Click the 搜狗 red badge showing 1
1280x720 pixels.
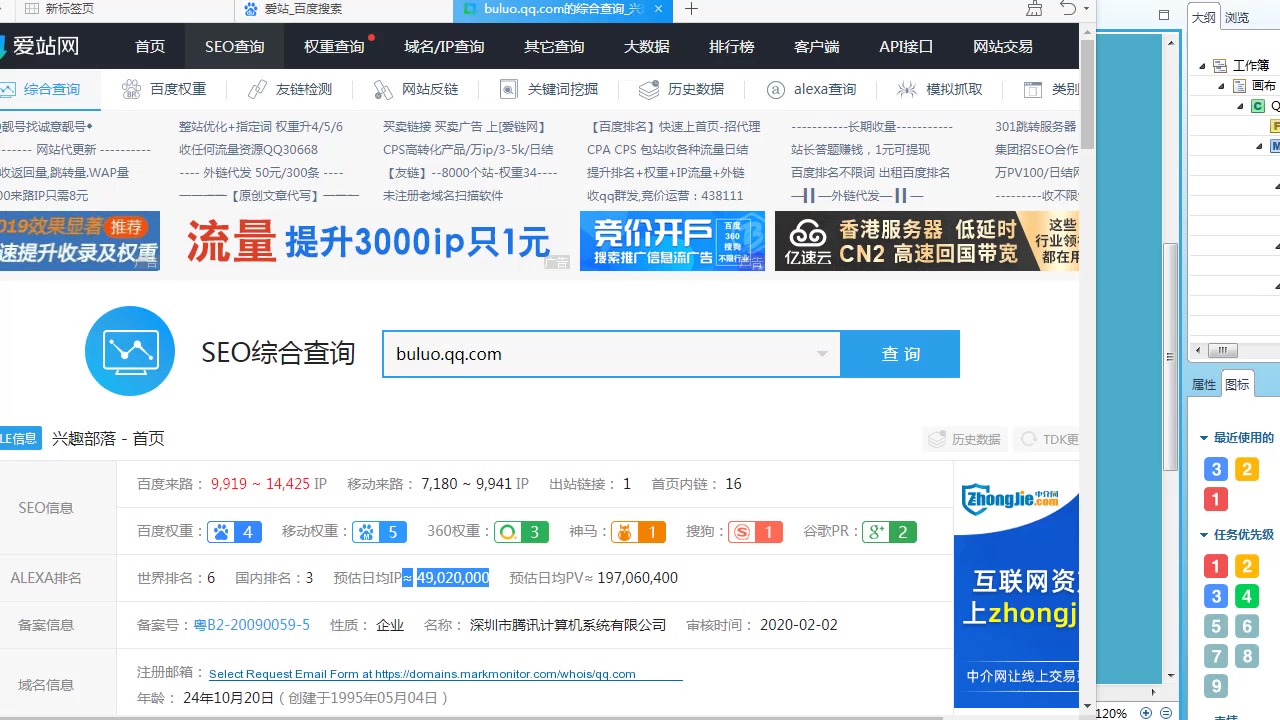coord(756,532)
